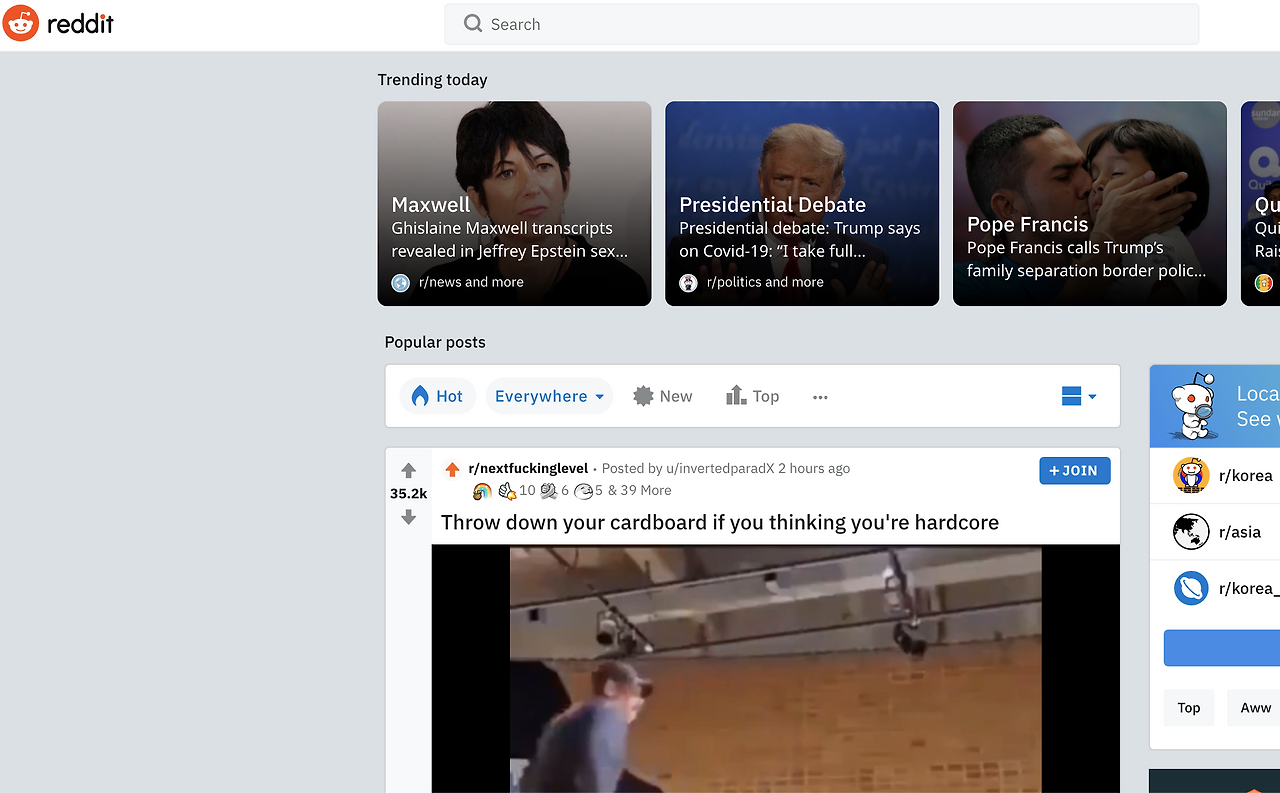Downvote the cardboard post
This screenshot has width=1280, height=793.
click(408, 517)
